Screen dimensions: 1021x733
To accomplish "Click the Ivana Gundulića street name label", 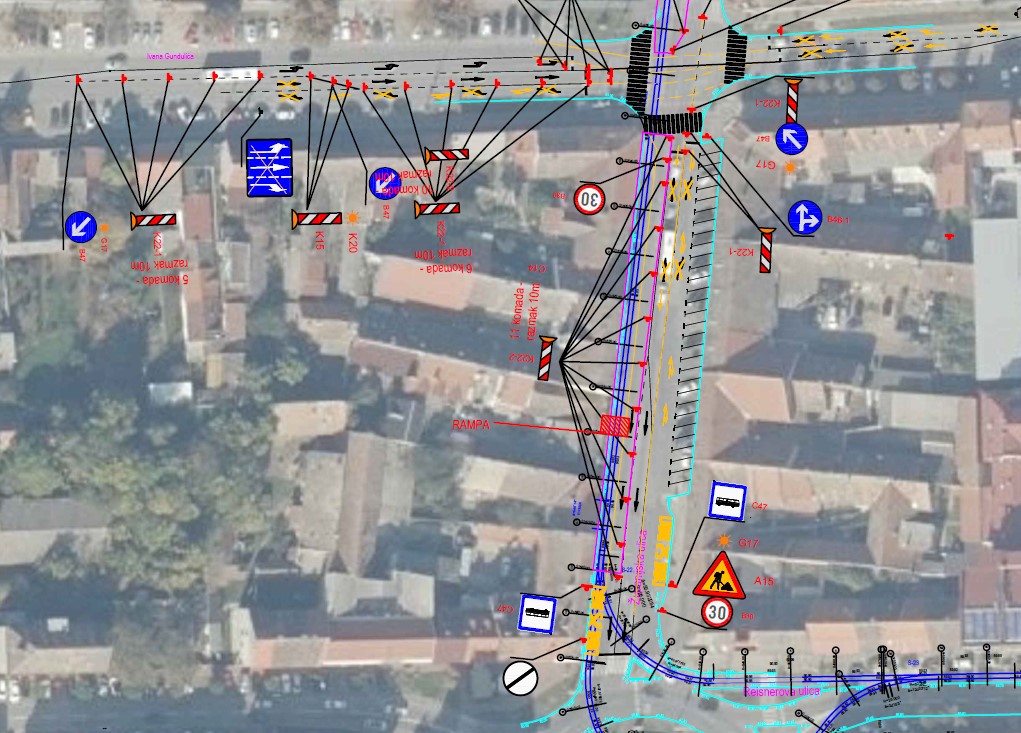I will (169, 58).
